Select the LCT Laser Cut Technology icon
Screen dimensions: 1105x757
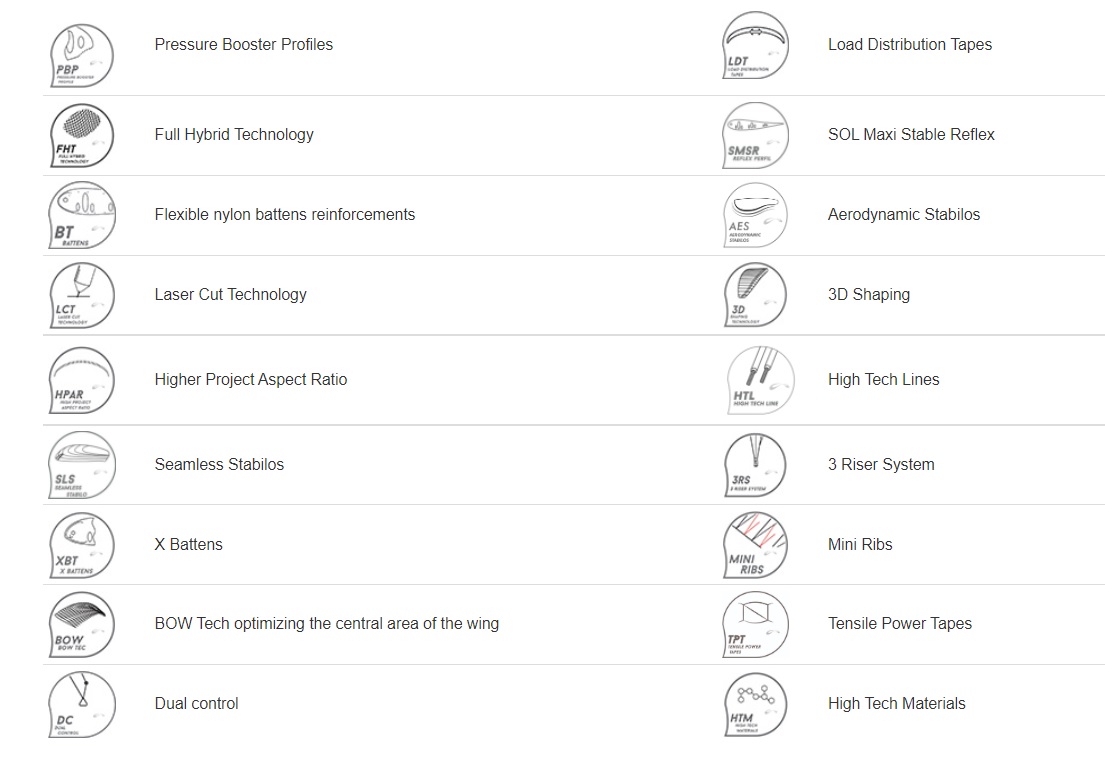point(82,295)
